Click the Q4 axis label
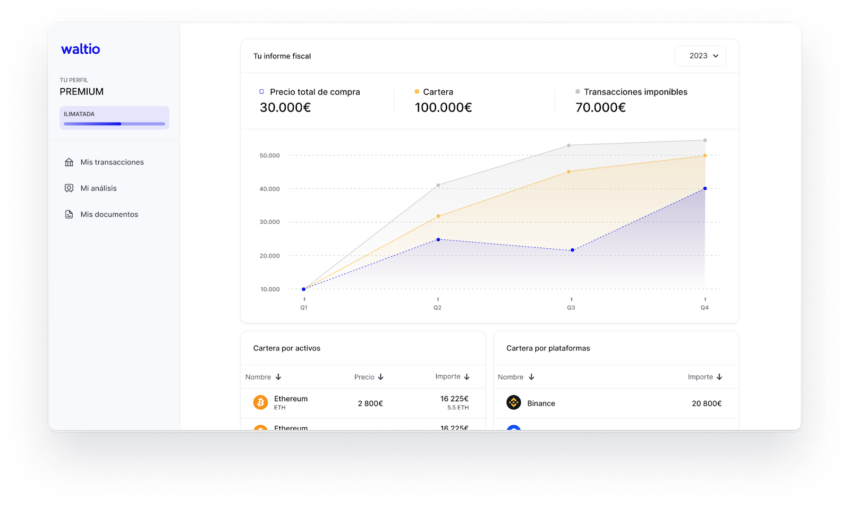 [704, 307]
